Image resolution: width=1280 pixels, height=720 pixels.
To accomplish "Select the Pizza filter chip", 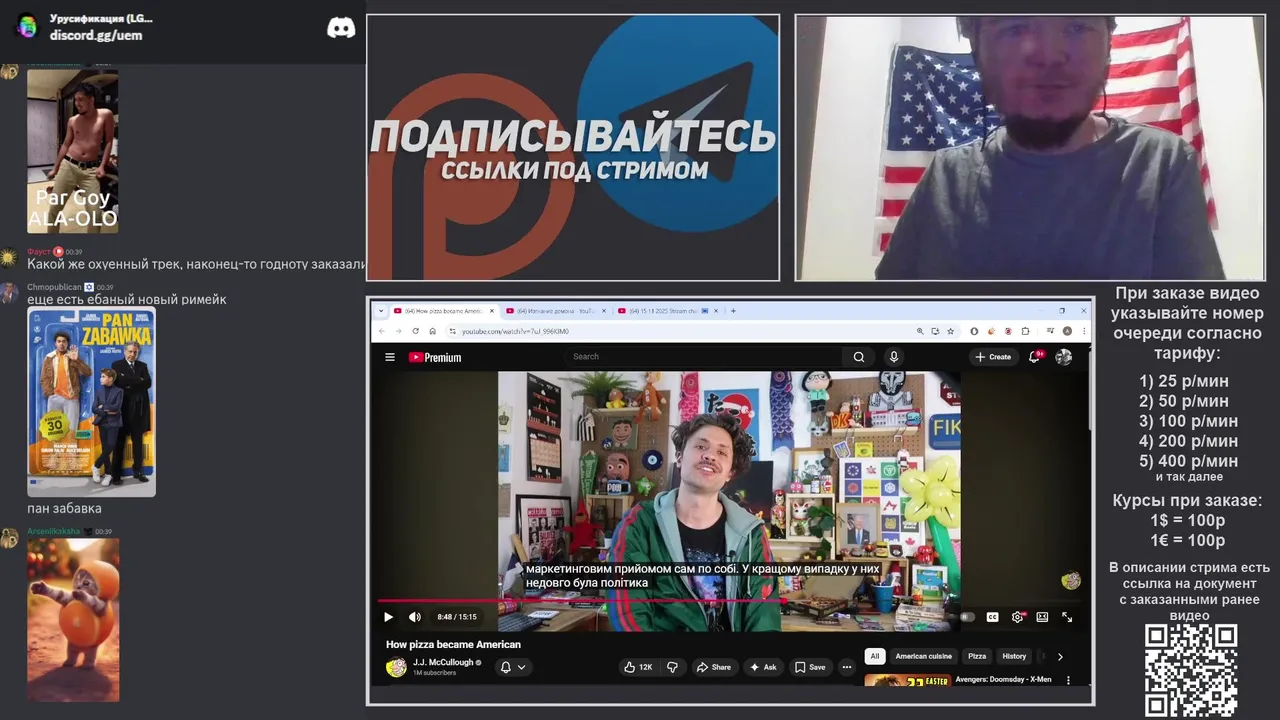I will point(977,656).
